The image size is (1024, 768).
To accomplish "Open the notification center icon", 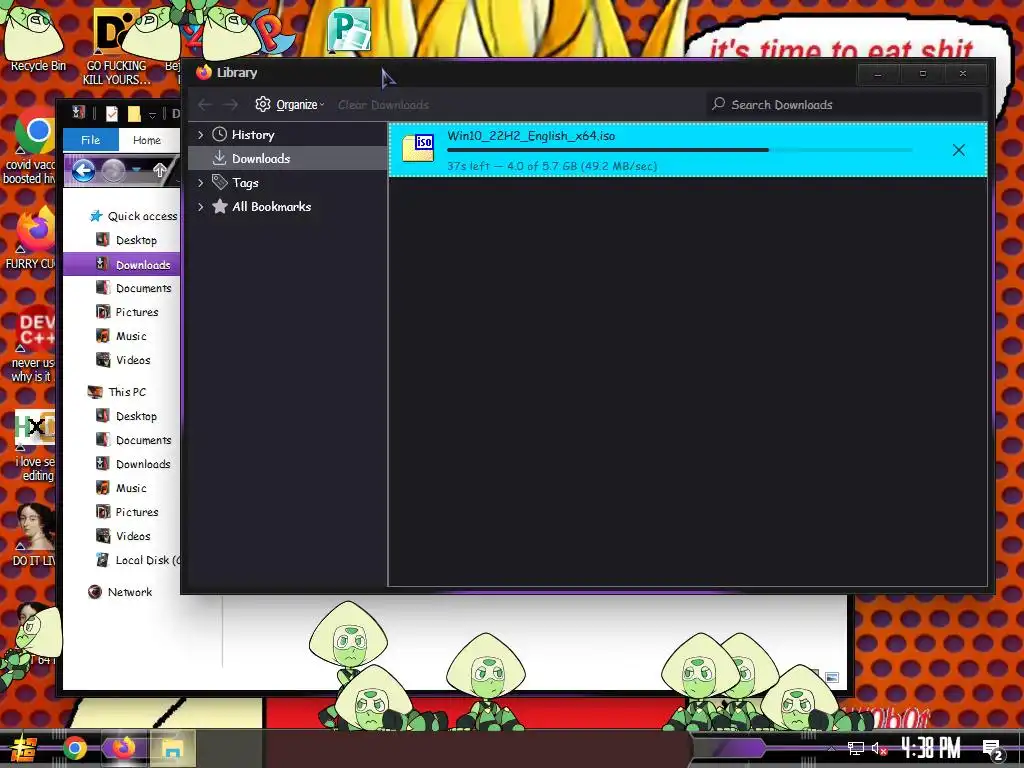I will [x=993, y=749].
